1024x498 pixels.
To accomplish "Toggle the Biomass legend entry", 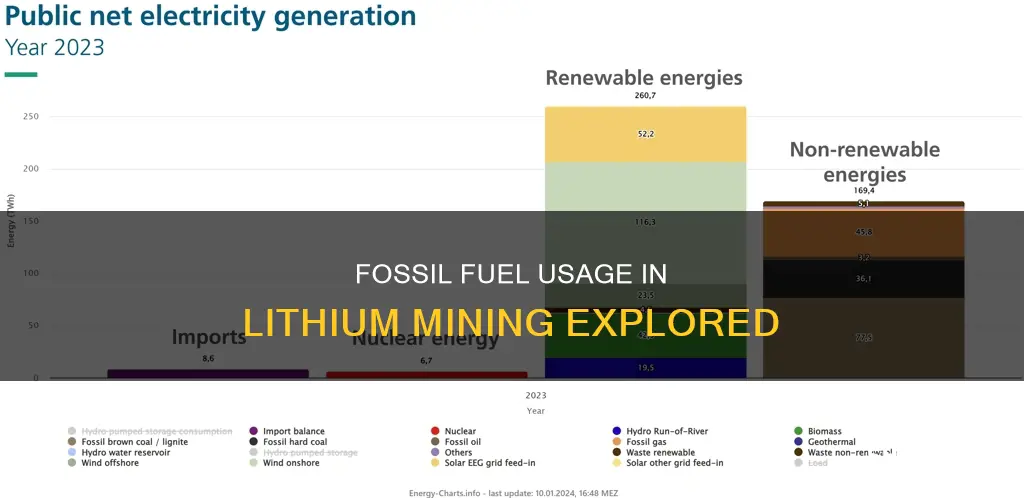I will coord(818,431).
